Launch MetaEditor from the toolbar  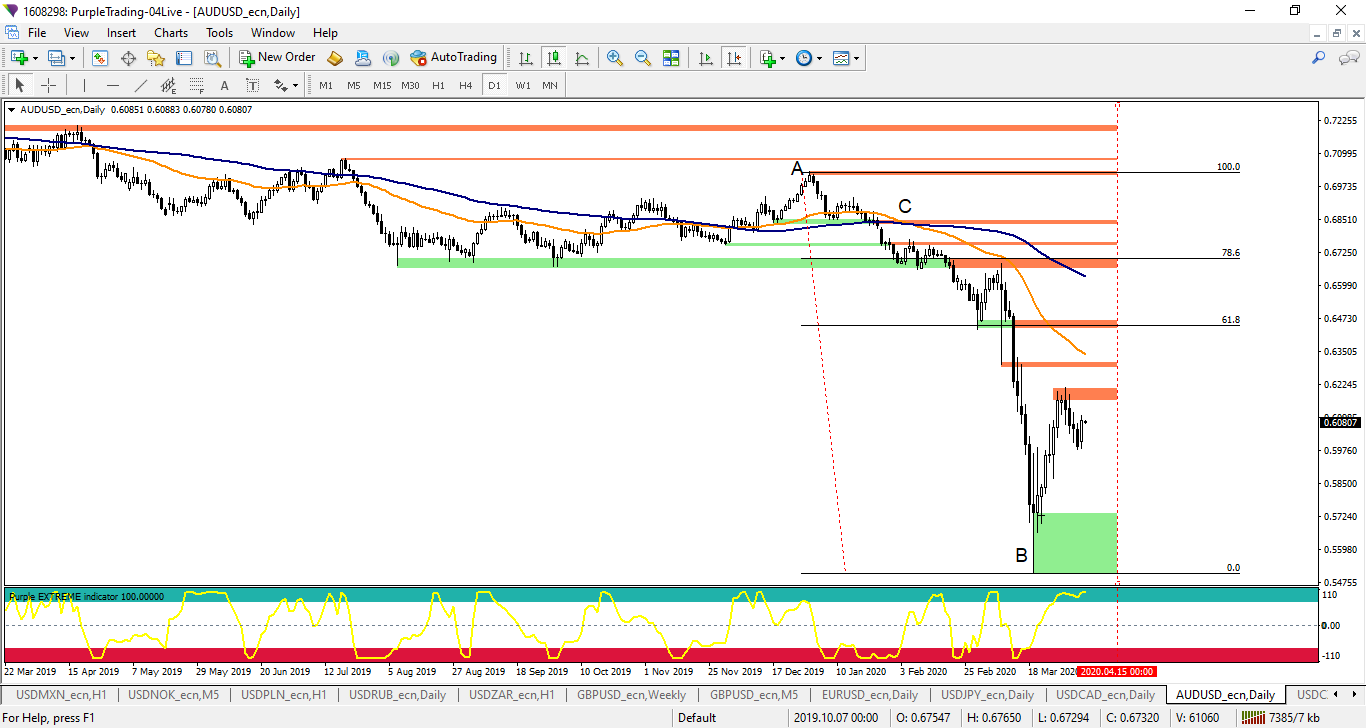pyautogui.click(x=335, y=58)
